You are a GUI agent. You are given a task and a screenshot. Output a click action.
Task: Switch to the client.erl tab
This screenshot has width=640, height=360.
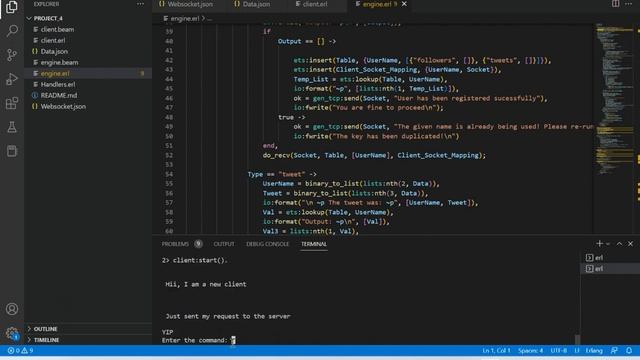click(x=311, y=4)
